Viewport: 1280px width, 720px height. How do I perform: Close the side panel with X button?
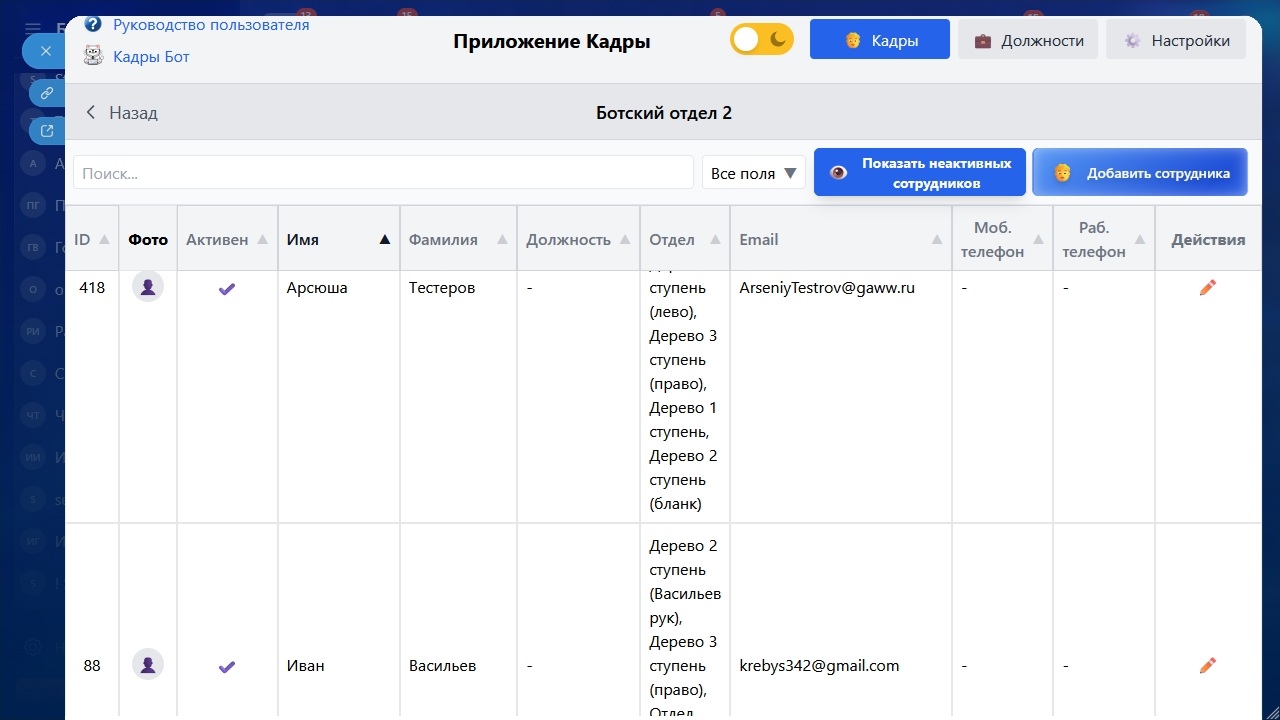(45, 51)
